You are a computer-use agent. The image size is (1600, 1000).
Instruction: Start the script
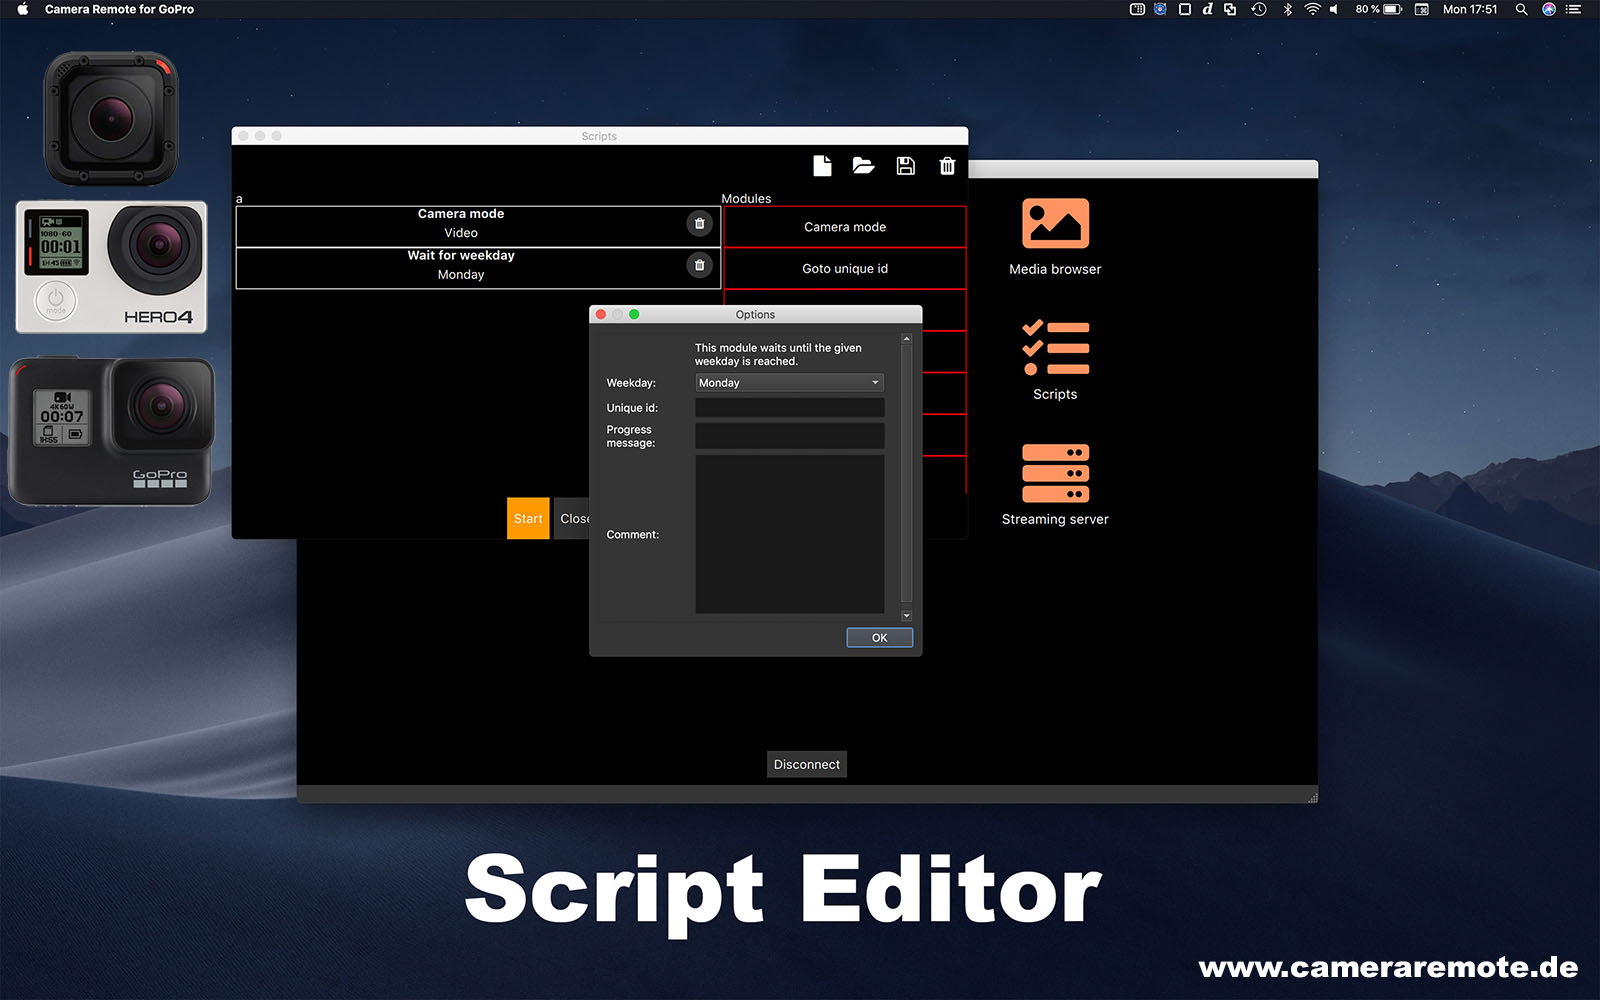tap(528, 518)
